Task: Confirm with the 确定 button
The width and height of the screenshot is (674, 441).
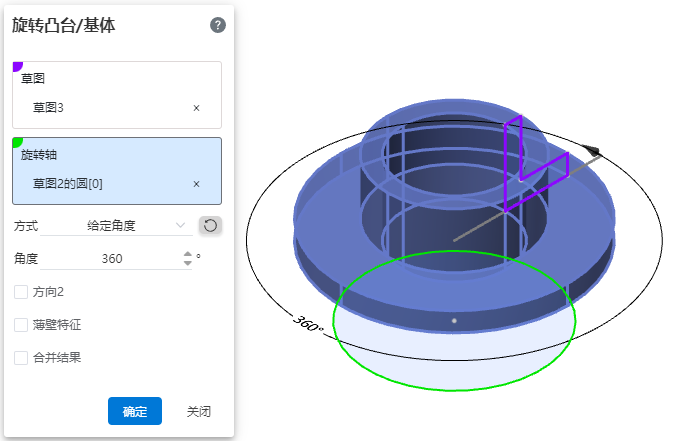Action: pyautogui.click(x=135, y=411)
